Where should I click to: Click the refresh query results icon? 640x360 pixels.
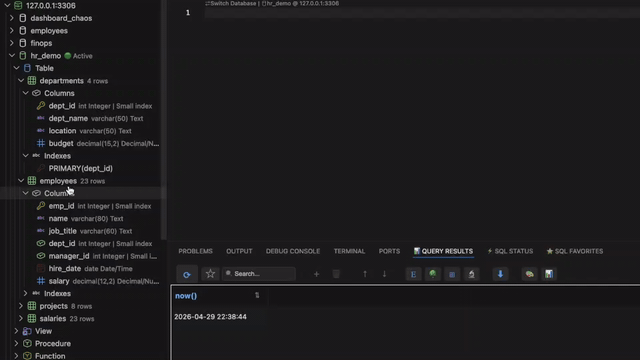pos(187,274)
